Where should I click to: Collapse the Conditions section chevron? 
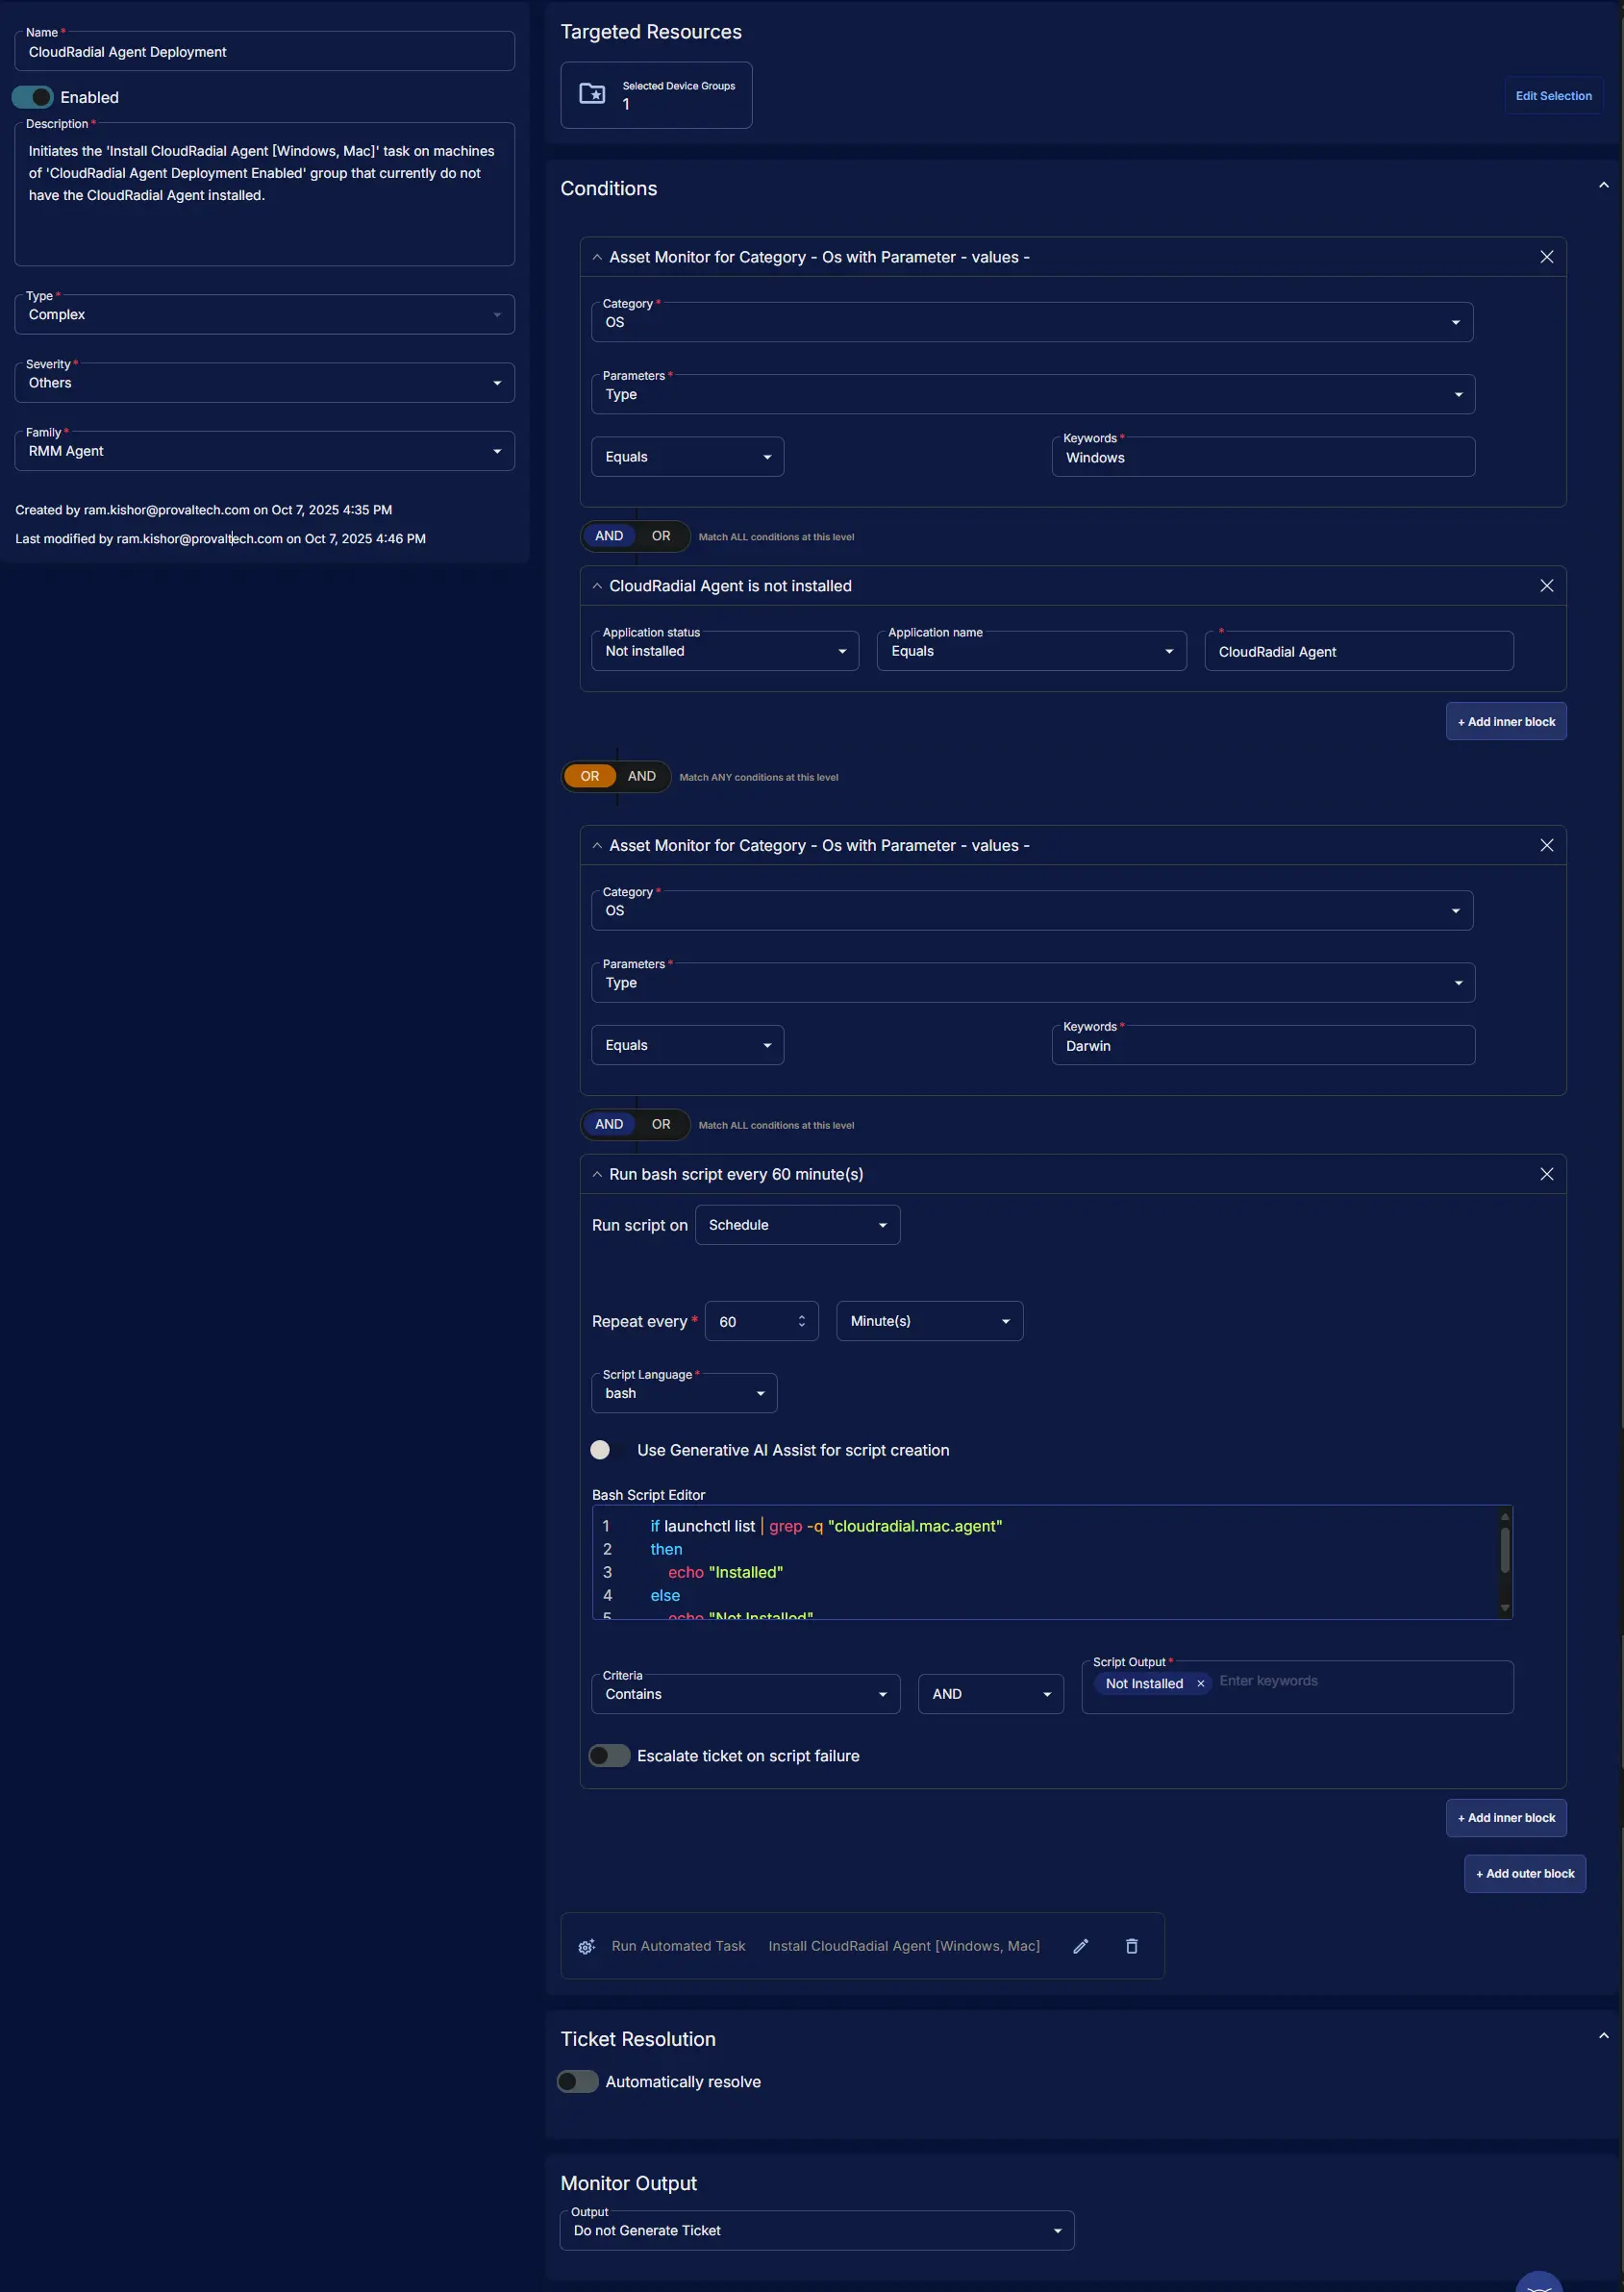[1603, 186]
